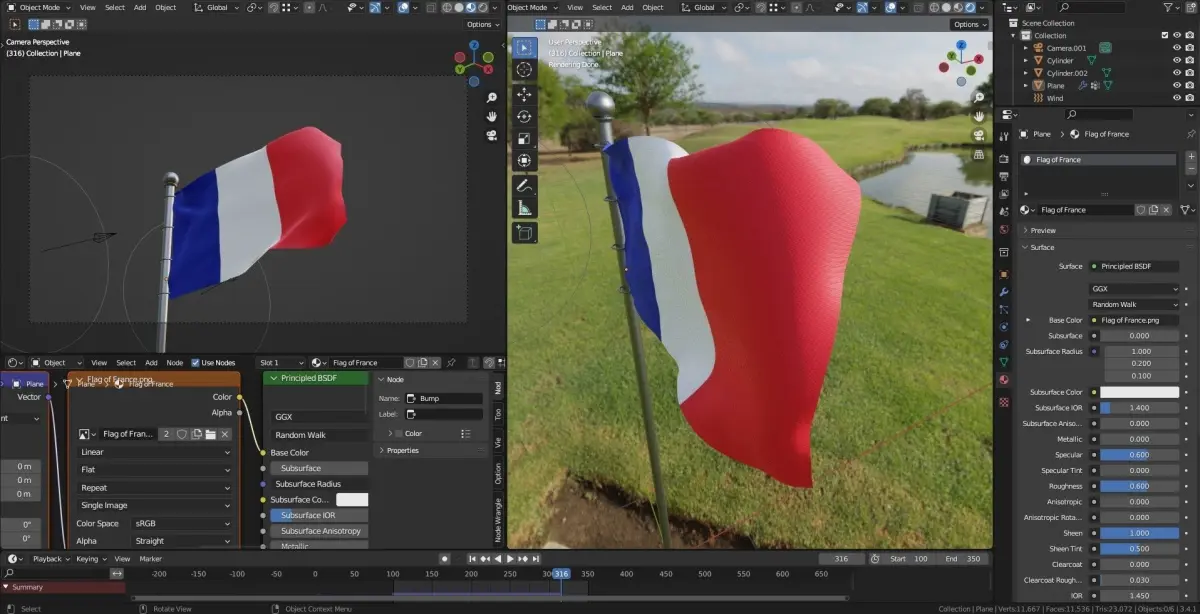Expand the Cylinder.002 outliner row
This screenshot has width=1200, height=614.
[1025, 73]
